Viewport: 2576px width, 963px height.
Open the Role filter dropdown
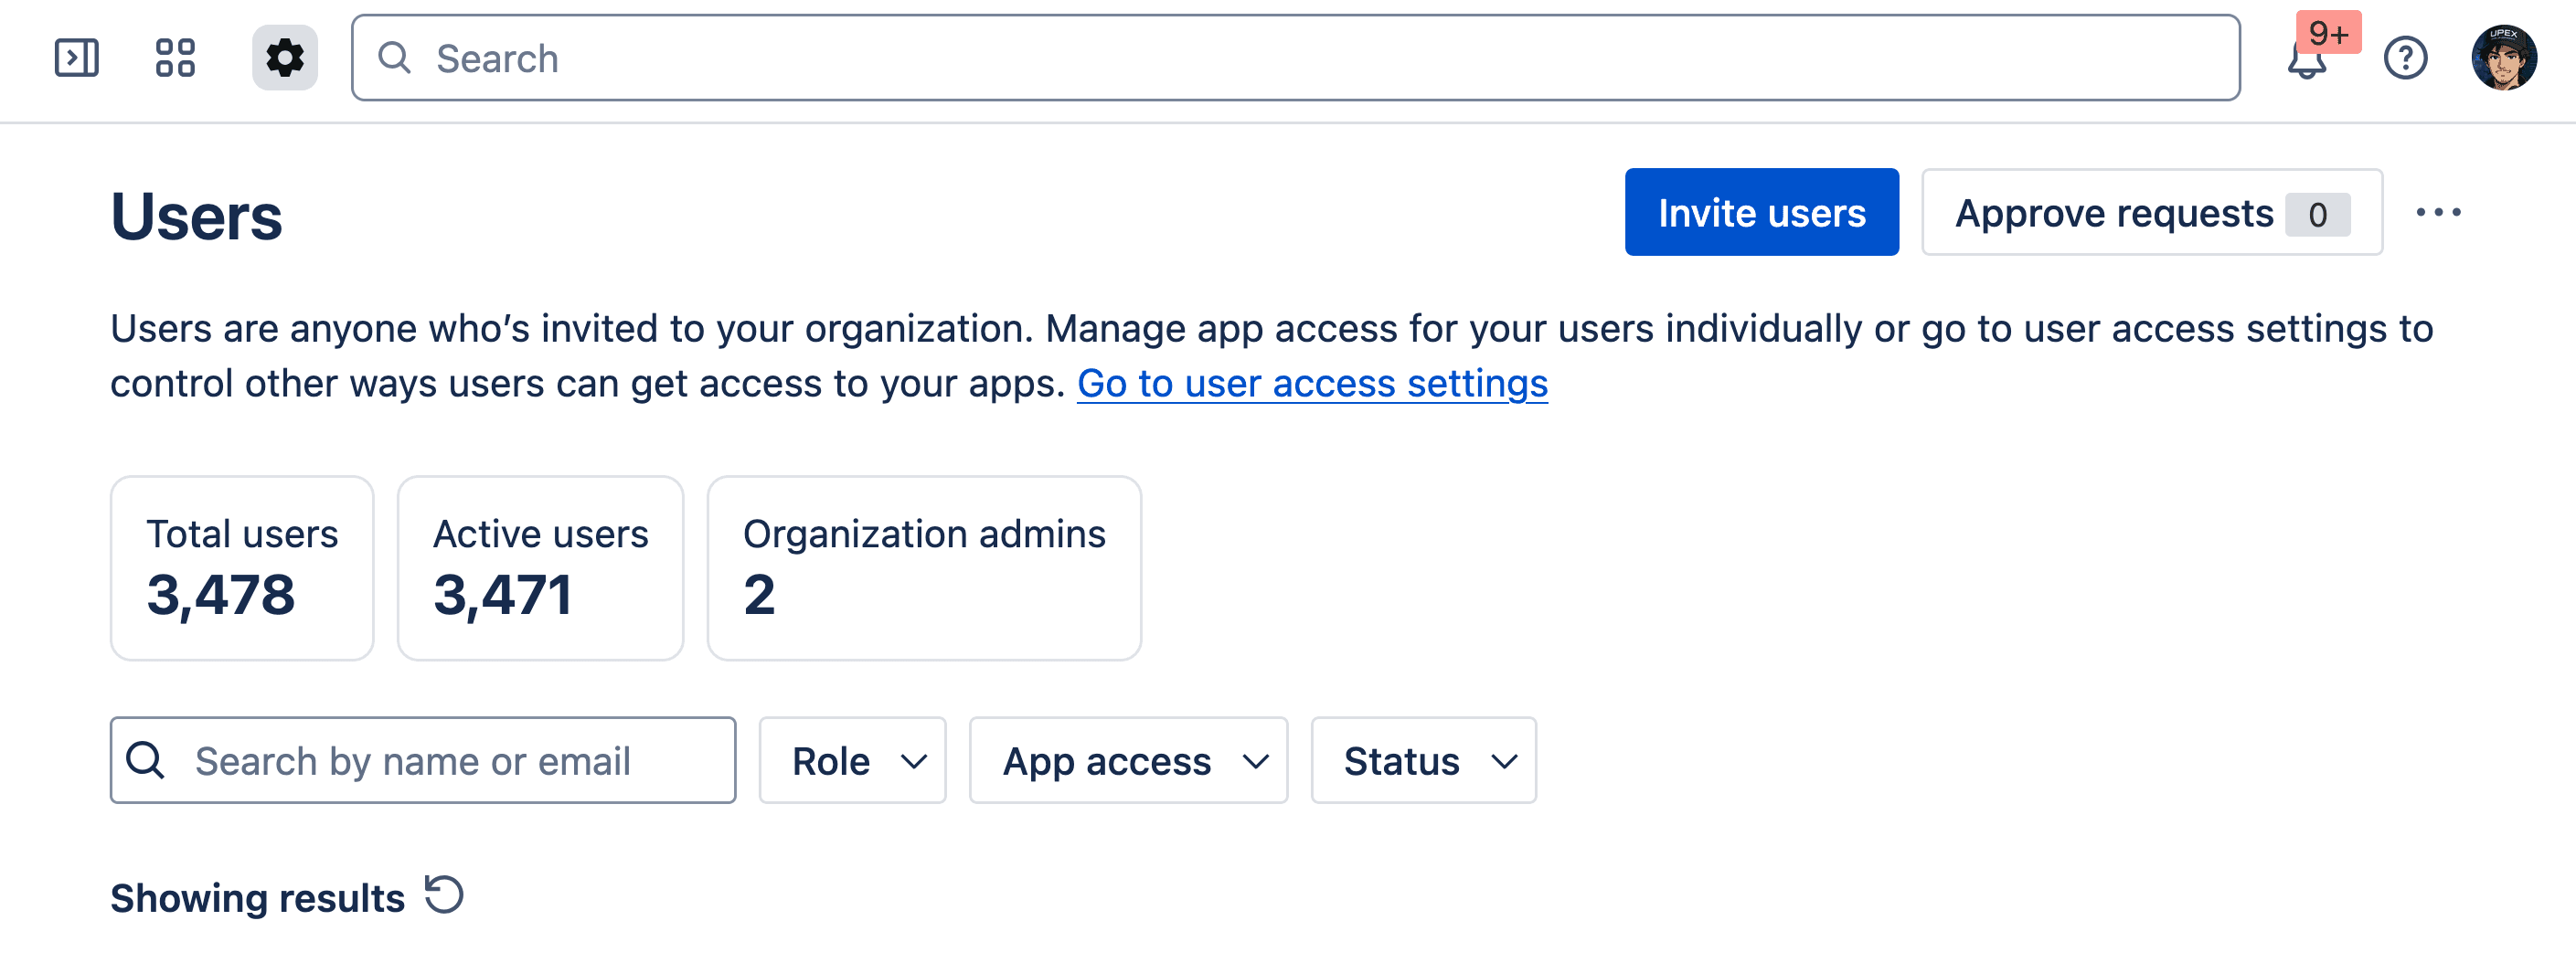coord(852,761)
